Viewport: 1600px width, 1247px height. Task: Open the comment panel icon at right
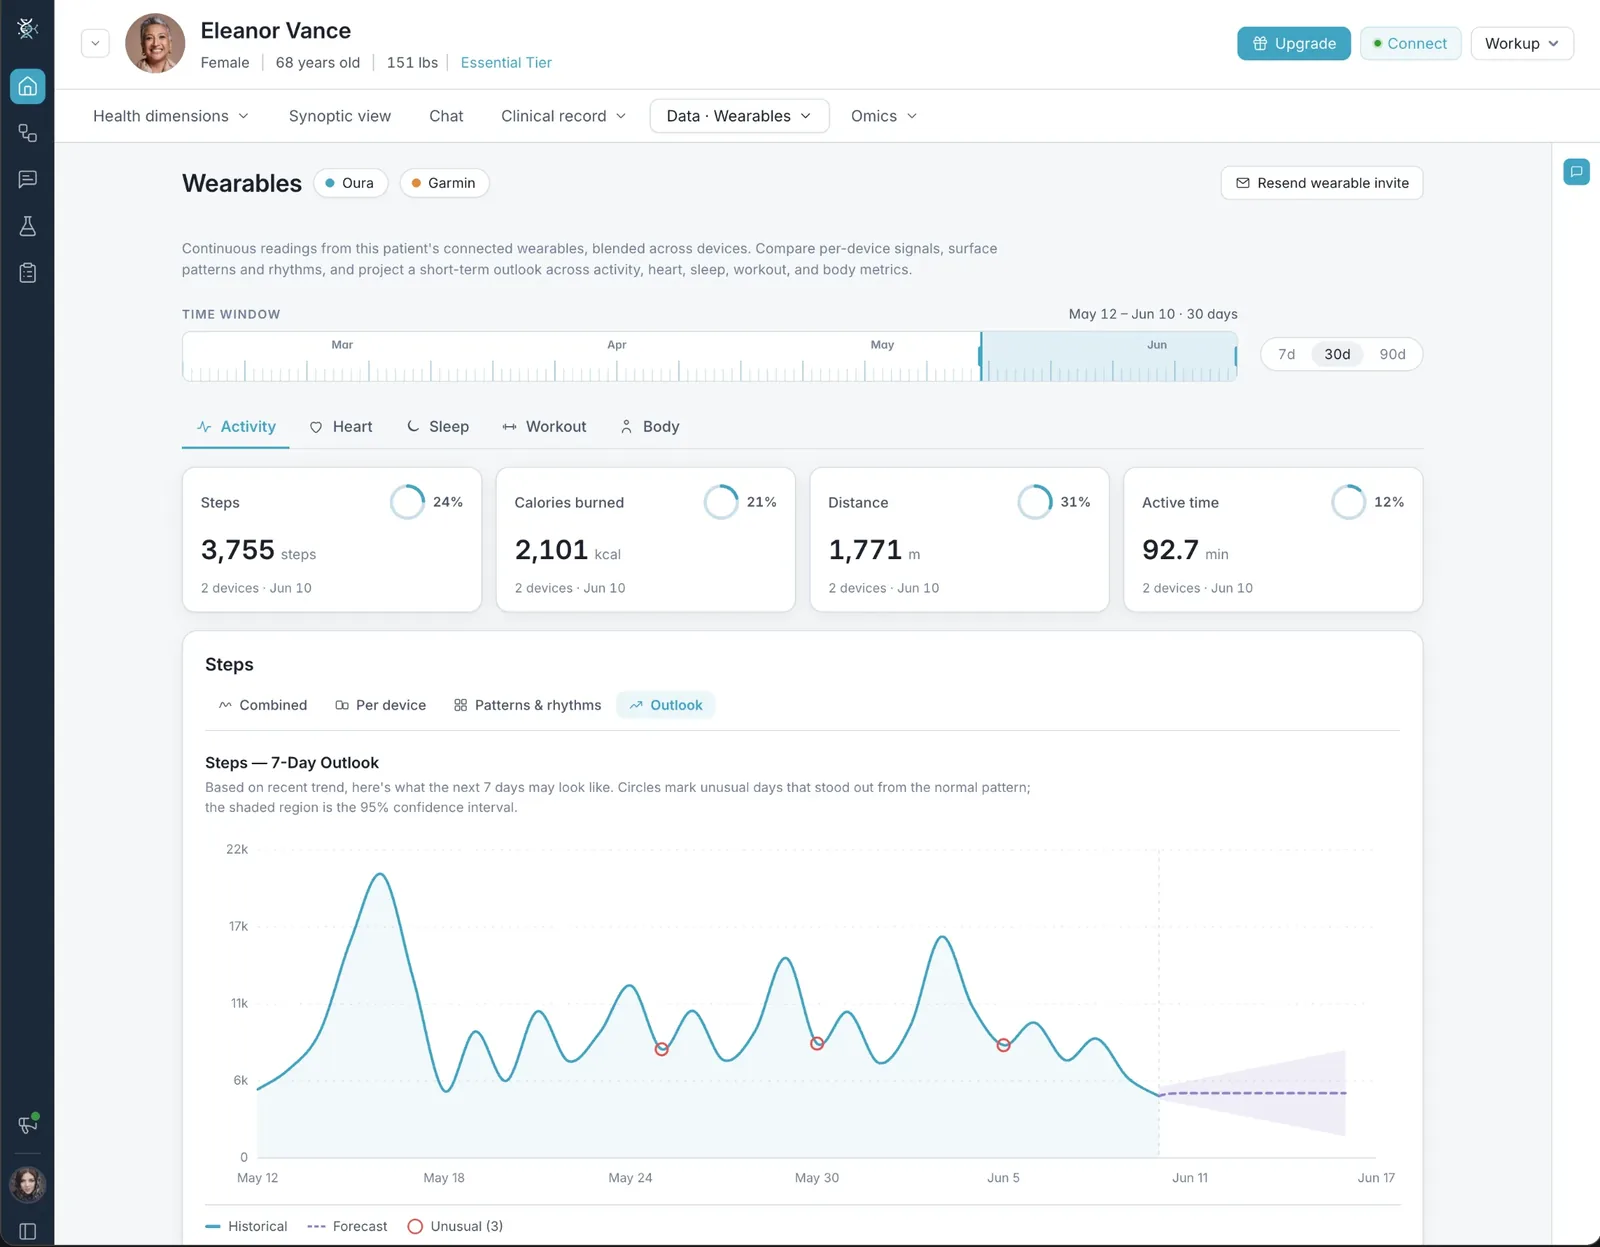[x=1576, y=172]
